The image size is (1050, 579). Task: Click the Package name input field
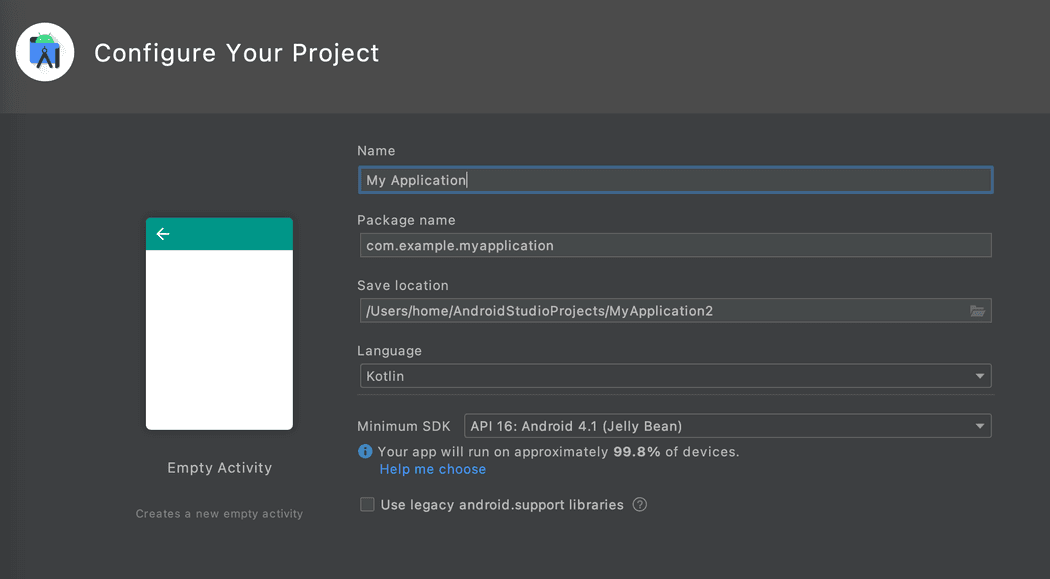tap(675, 245)
